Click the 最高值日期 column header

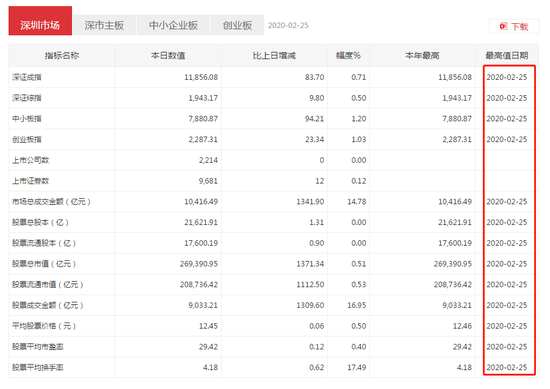coord(507,55)
